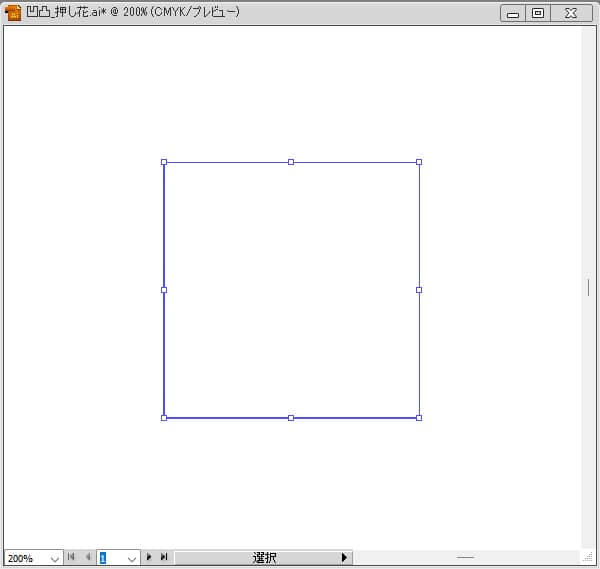Viewport: 600px width, 569px height.
Task: Click the top-left handle of the selected square
Action: tap(164, 162)
